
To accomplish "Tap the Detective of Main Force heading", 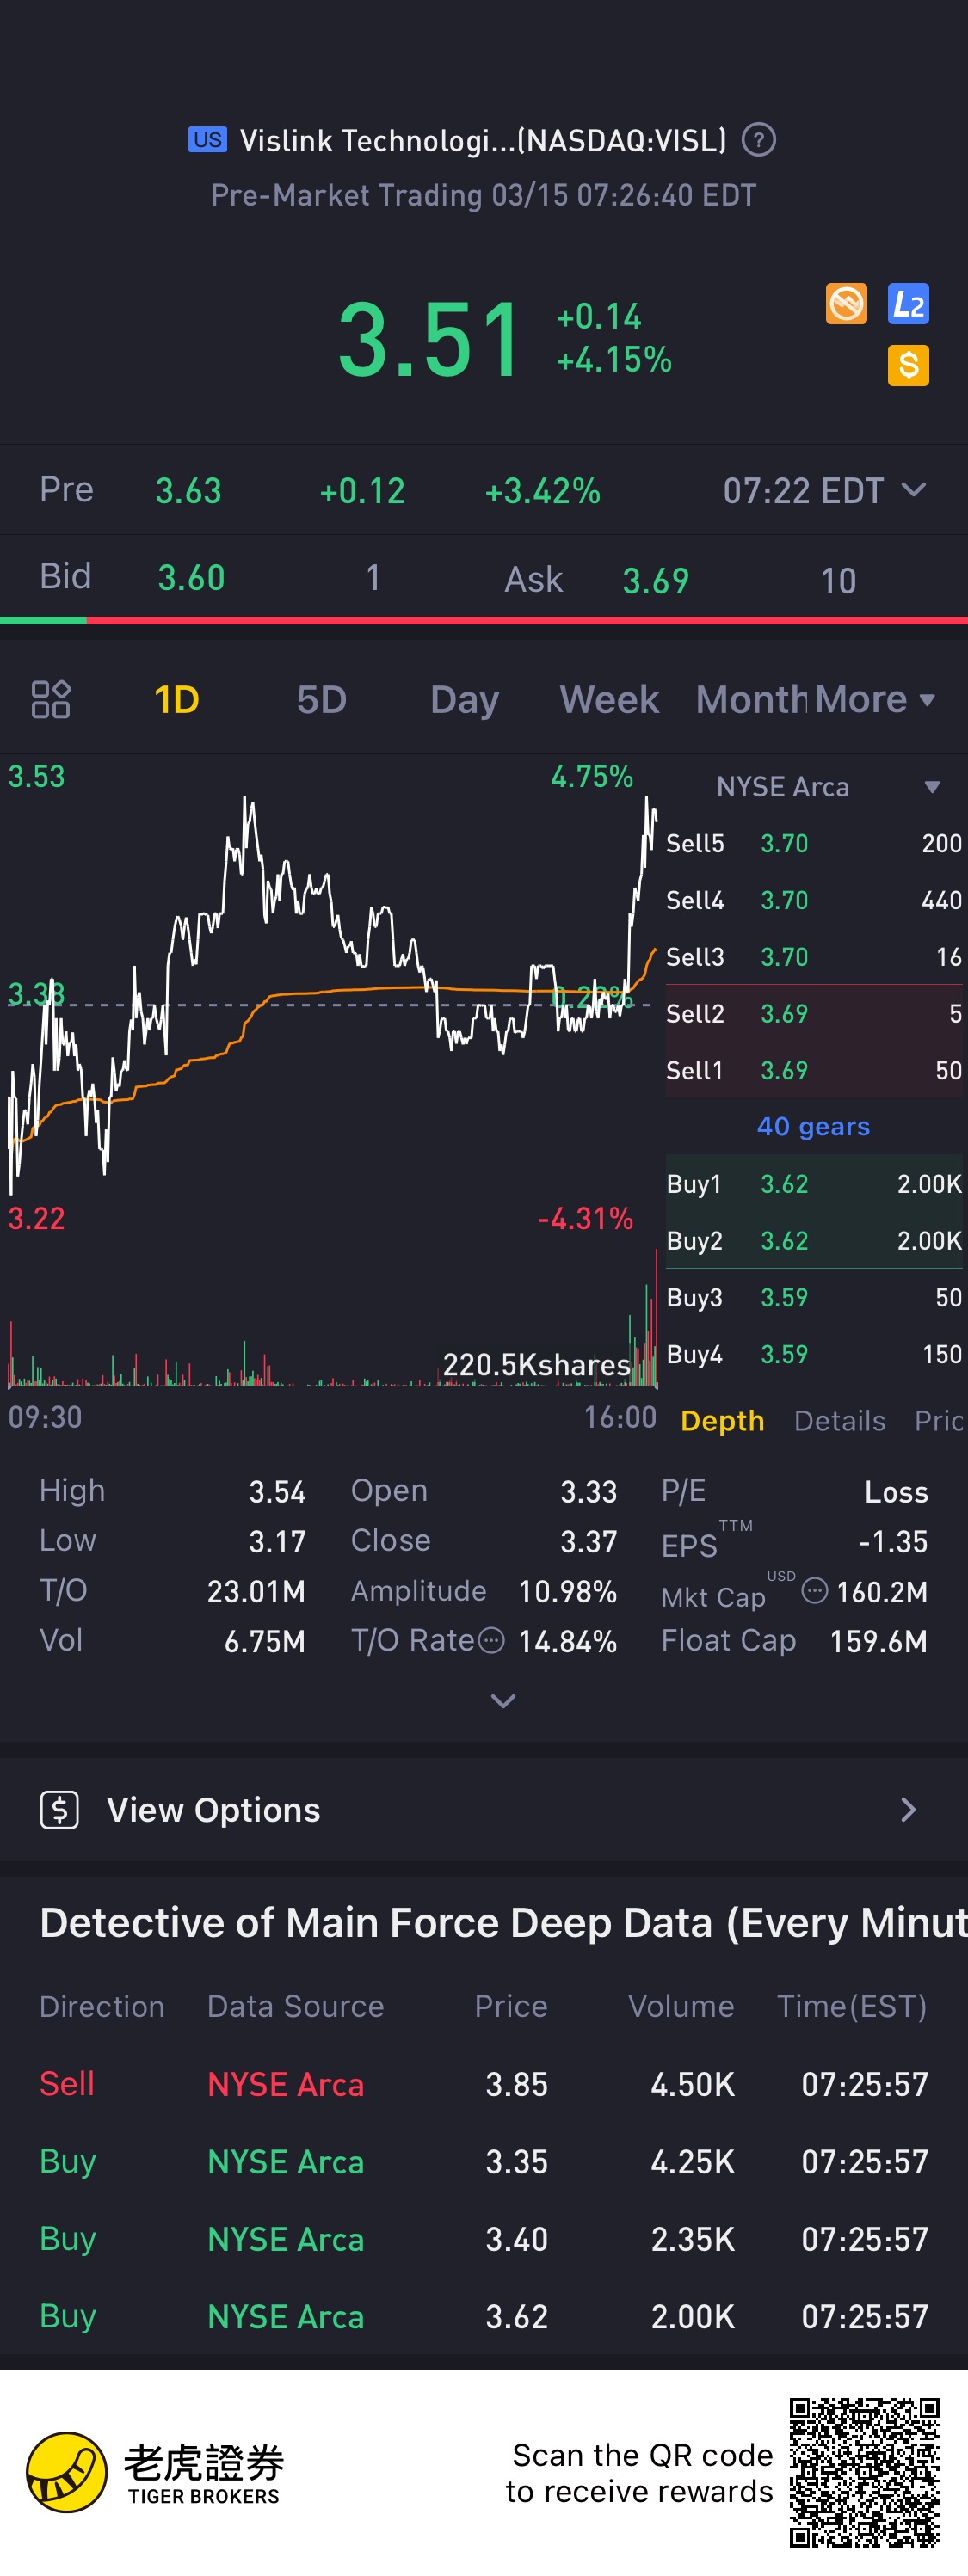I will click(503, 1923).
